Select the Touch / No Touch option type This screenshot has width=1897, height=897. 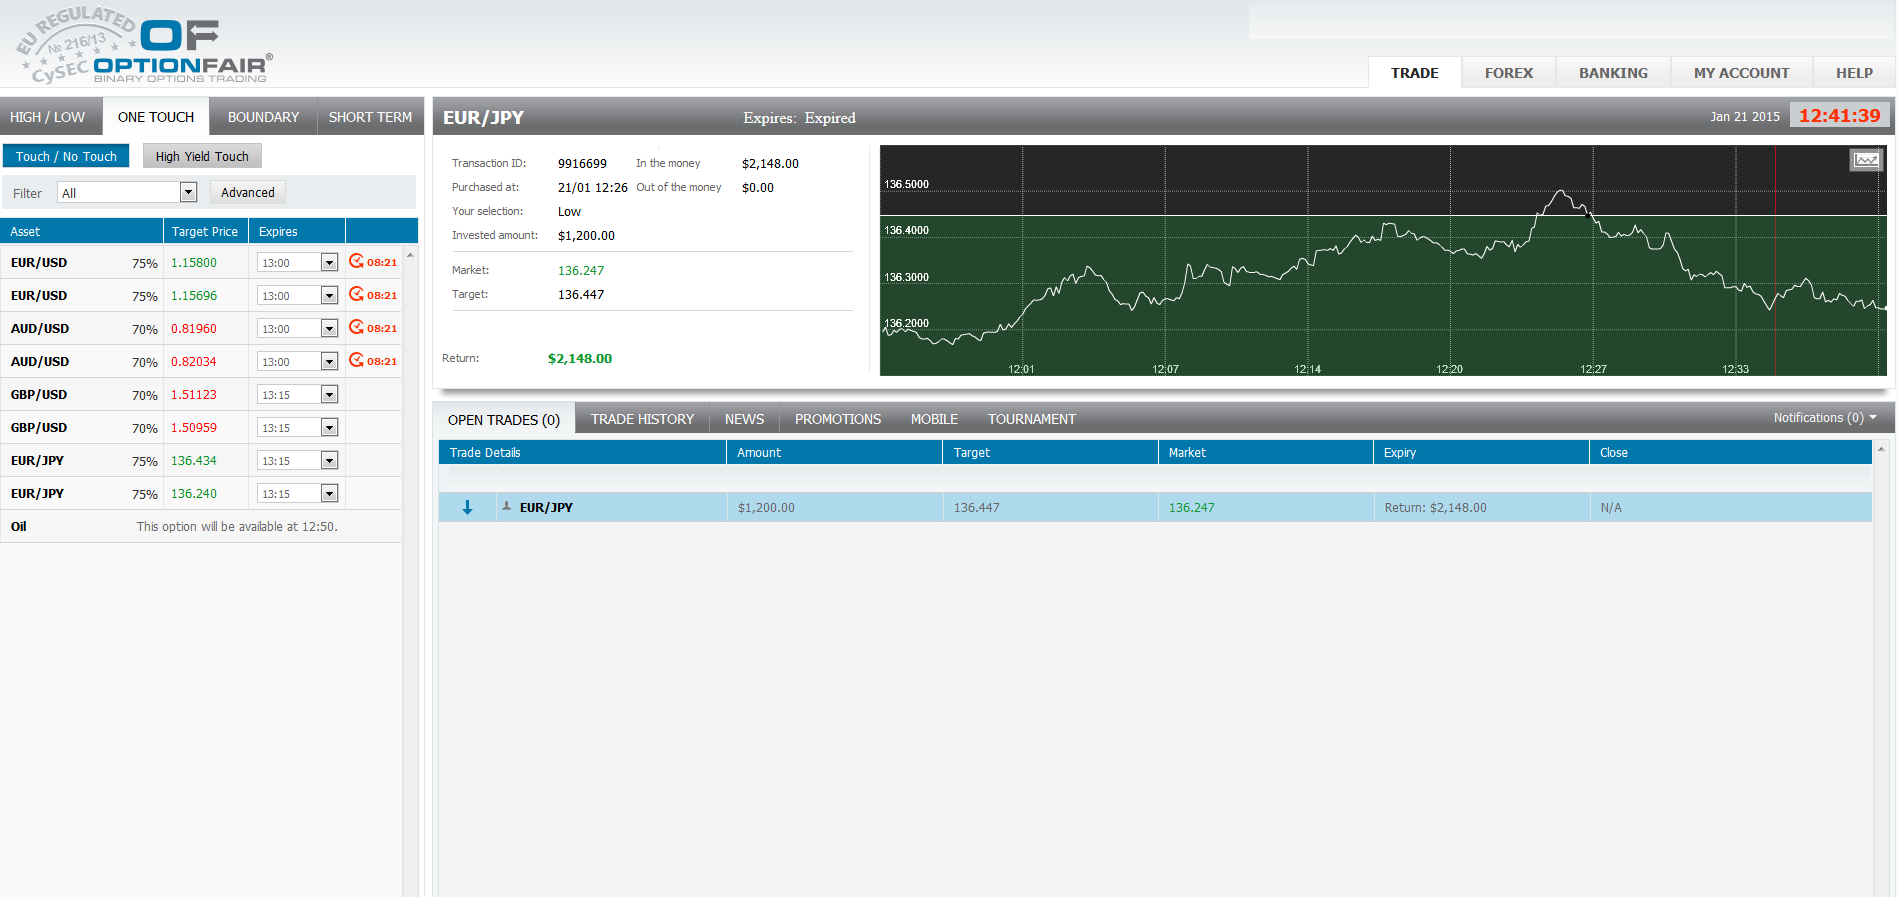click(x=66, y=156)
